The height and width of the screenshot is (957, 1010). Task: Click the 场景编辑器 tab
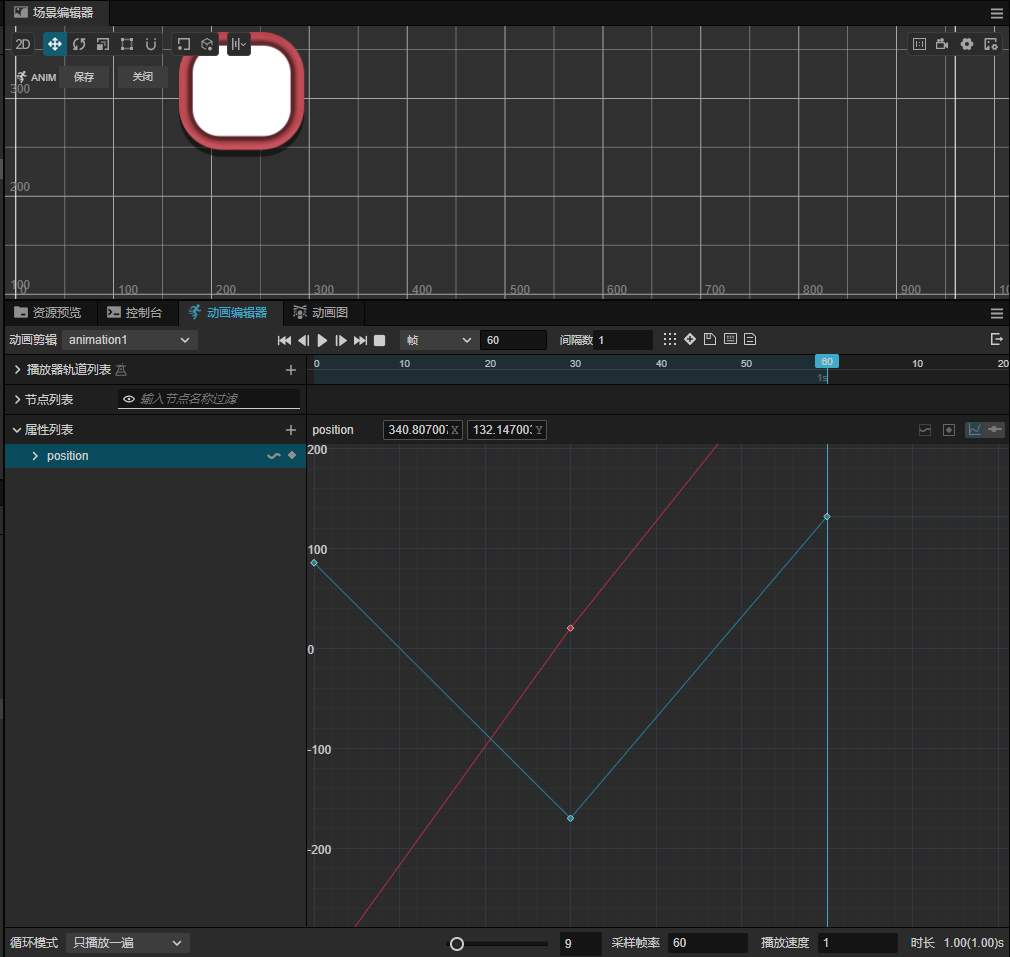point(54,12)
